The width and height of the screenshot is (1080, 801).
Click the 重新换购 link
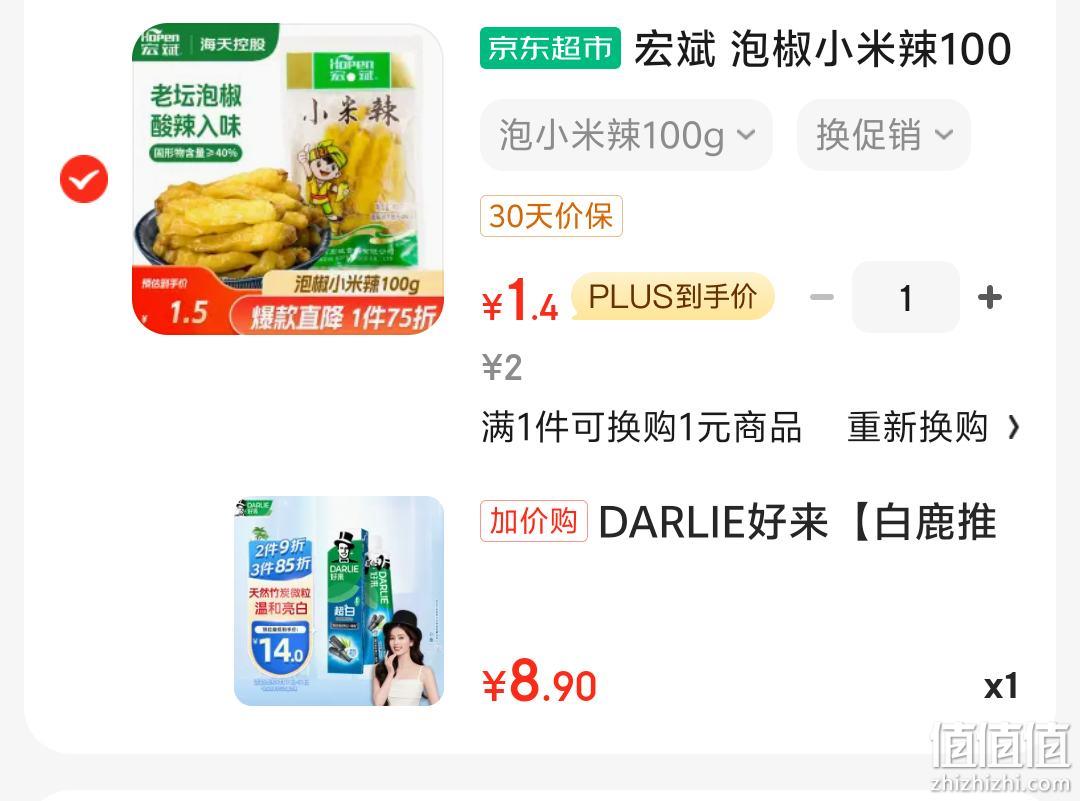point(917,427)
